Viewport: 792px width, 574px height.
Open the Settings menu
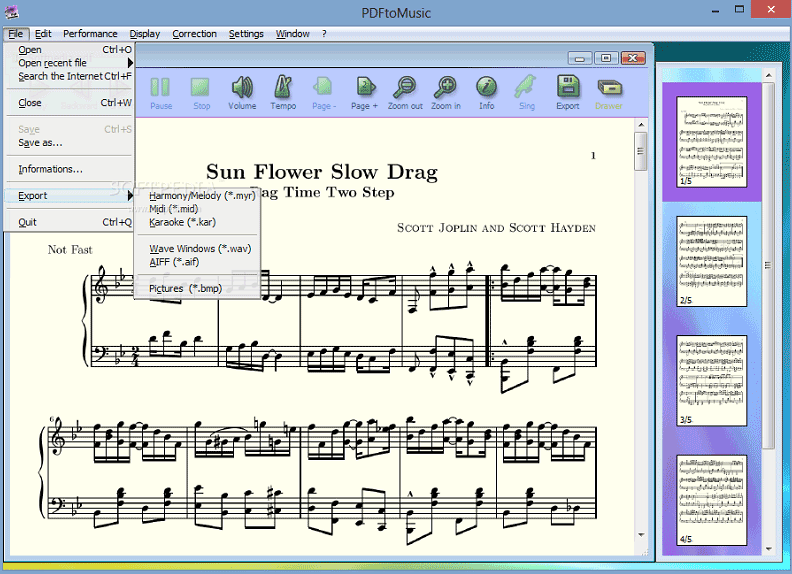[246, 34]
